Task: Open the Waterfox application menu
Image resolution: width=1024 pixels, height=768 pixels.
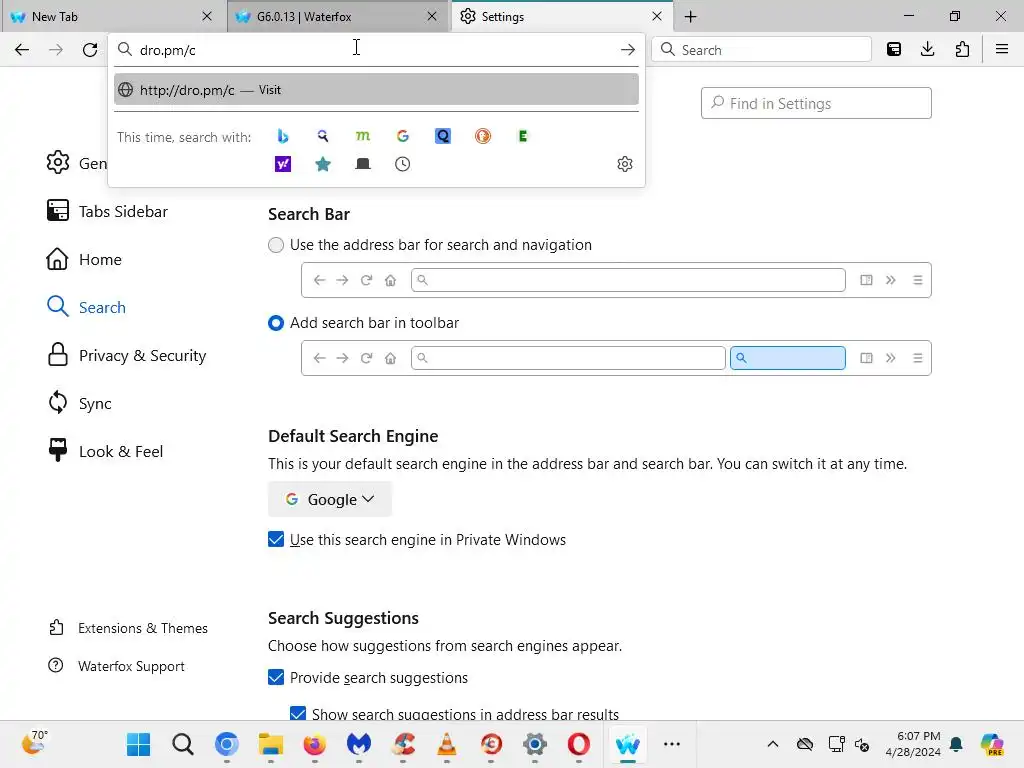Action: 1002,50
